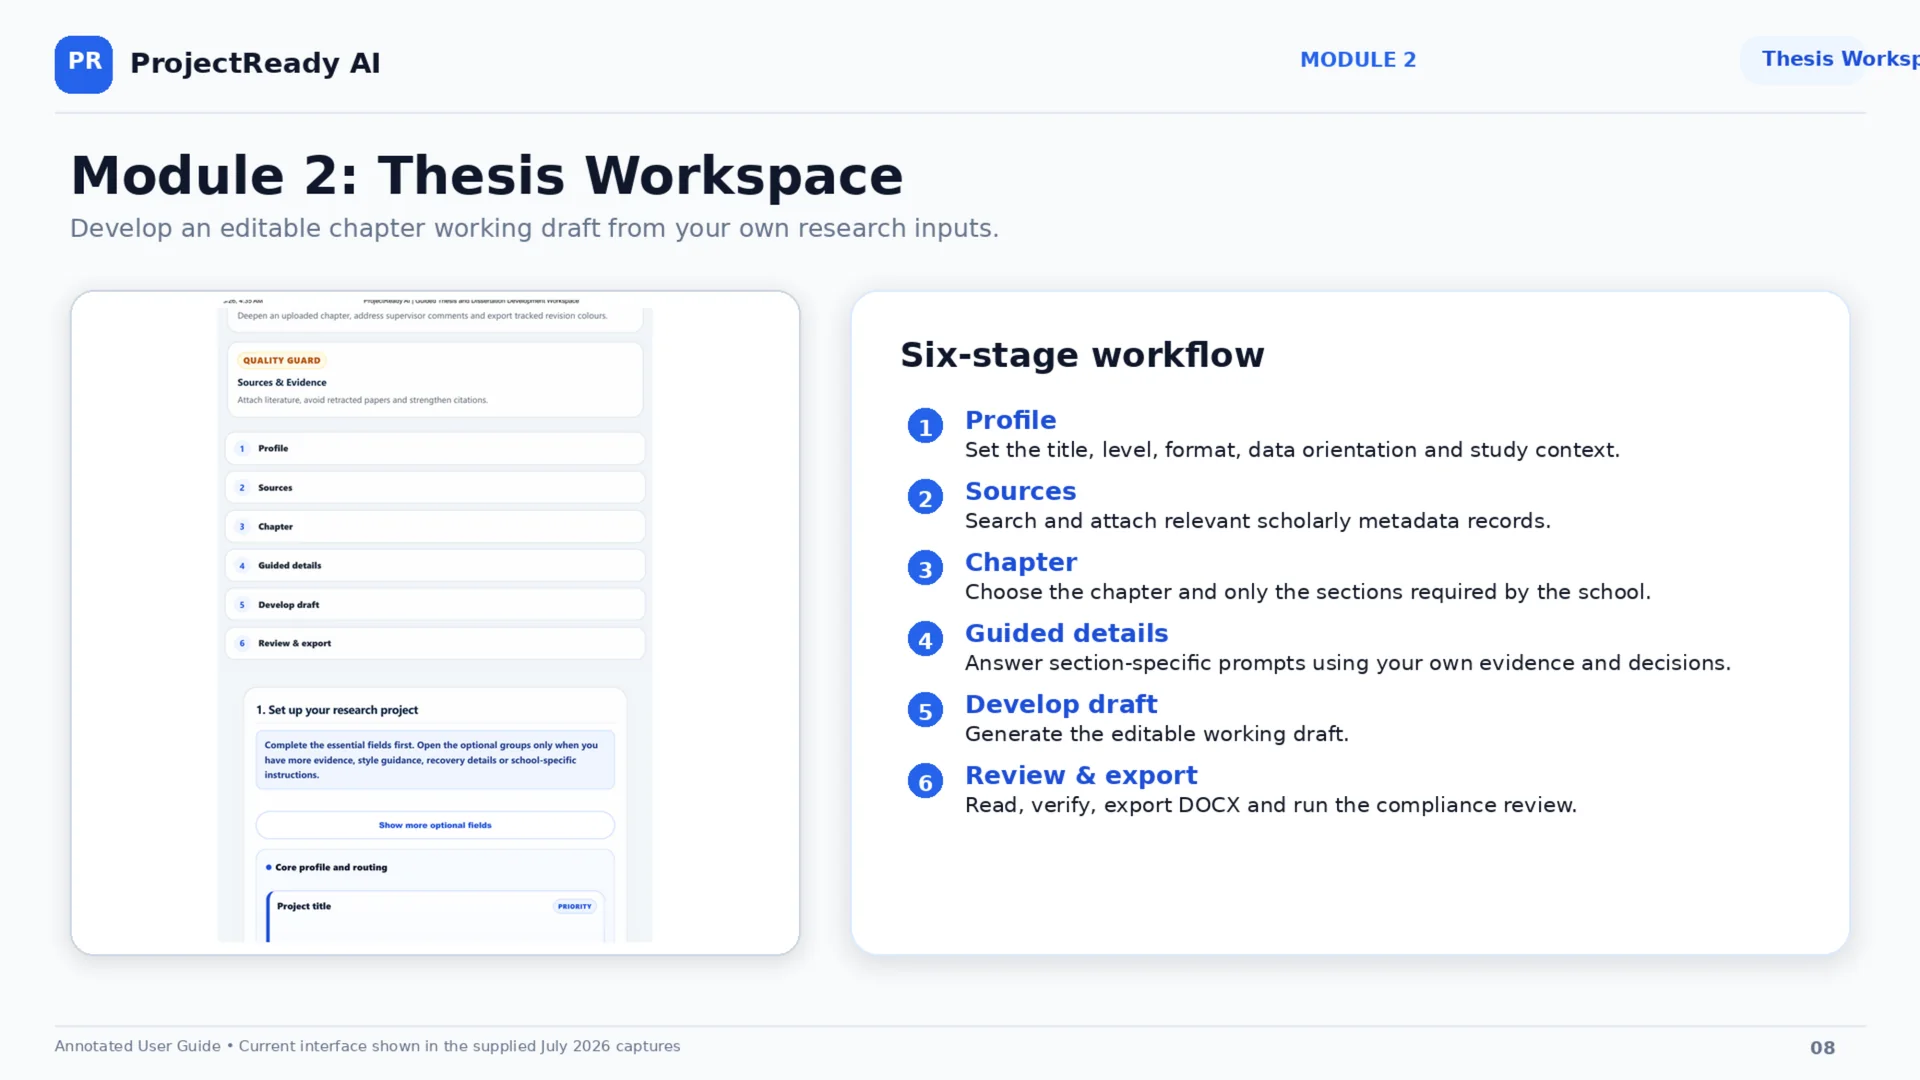Click the ProjectReady AI brand name
The width and height of the screenshot is (1920, 1080).
[255, 64]
